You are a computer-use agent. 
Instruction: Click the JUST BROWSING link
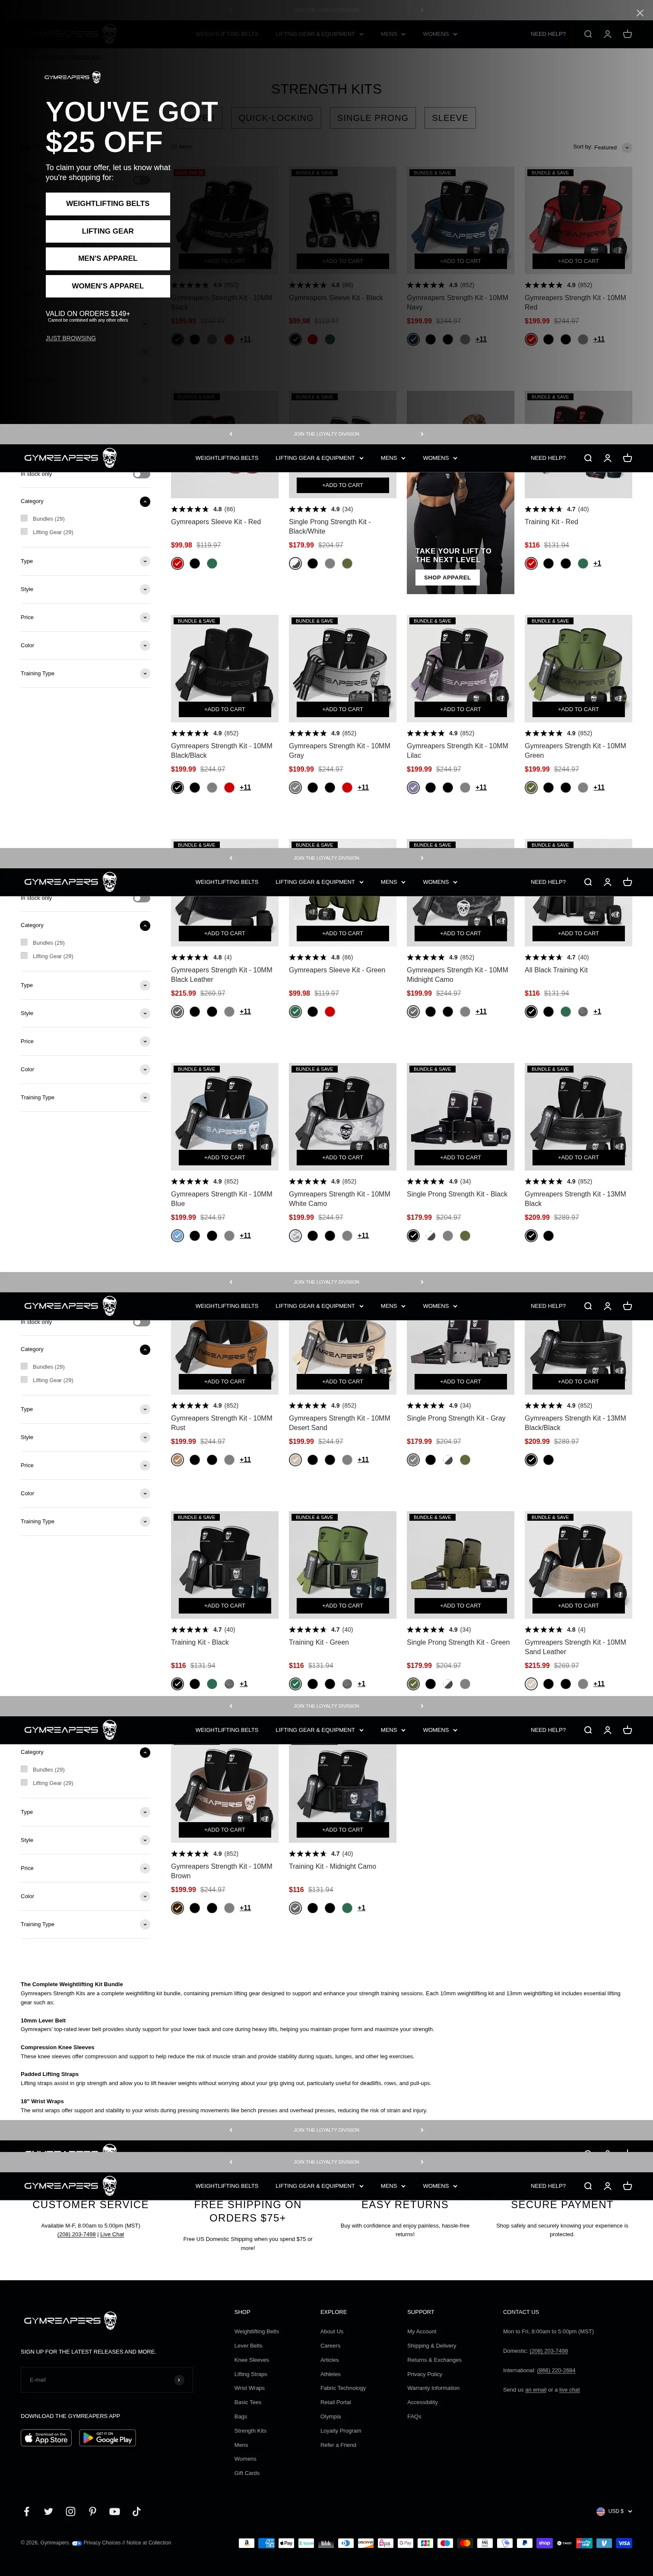(71, 338)
